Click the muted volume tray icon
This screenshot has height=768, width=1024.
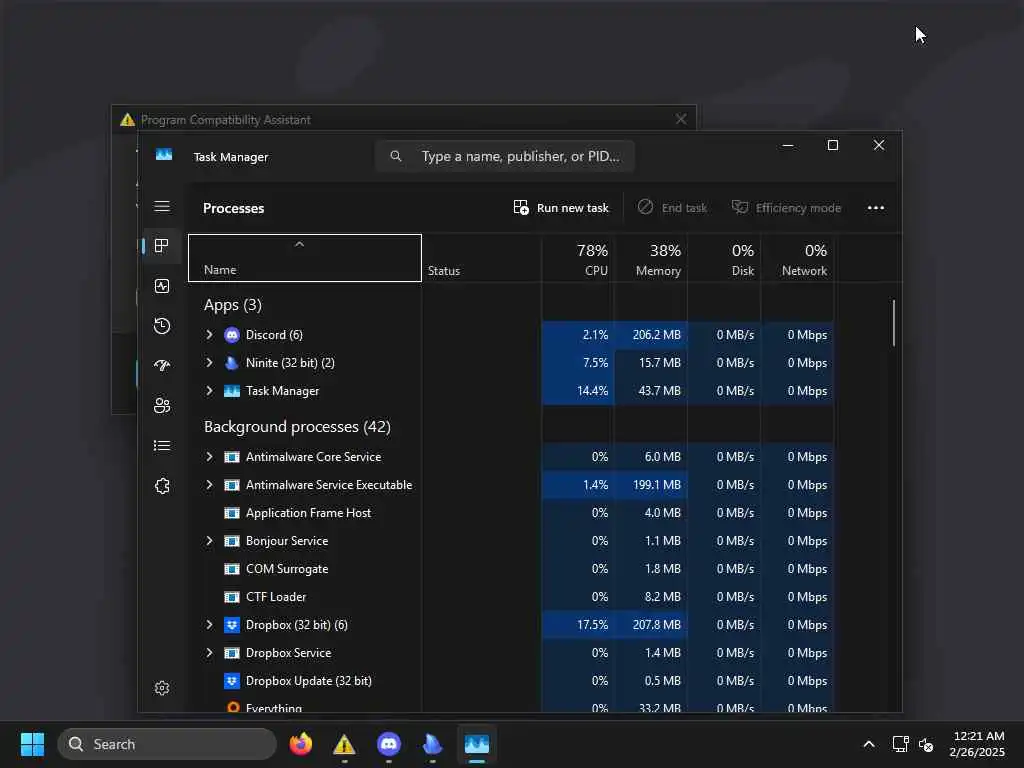[x=926, y=744]
